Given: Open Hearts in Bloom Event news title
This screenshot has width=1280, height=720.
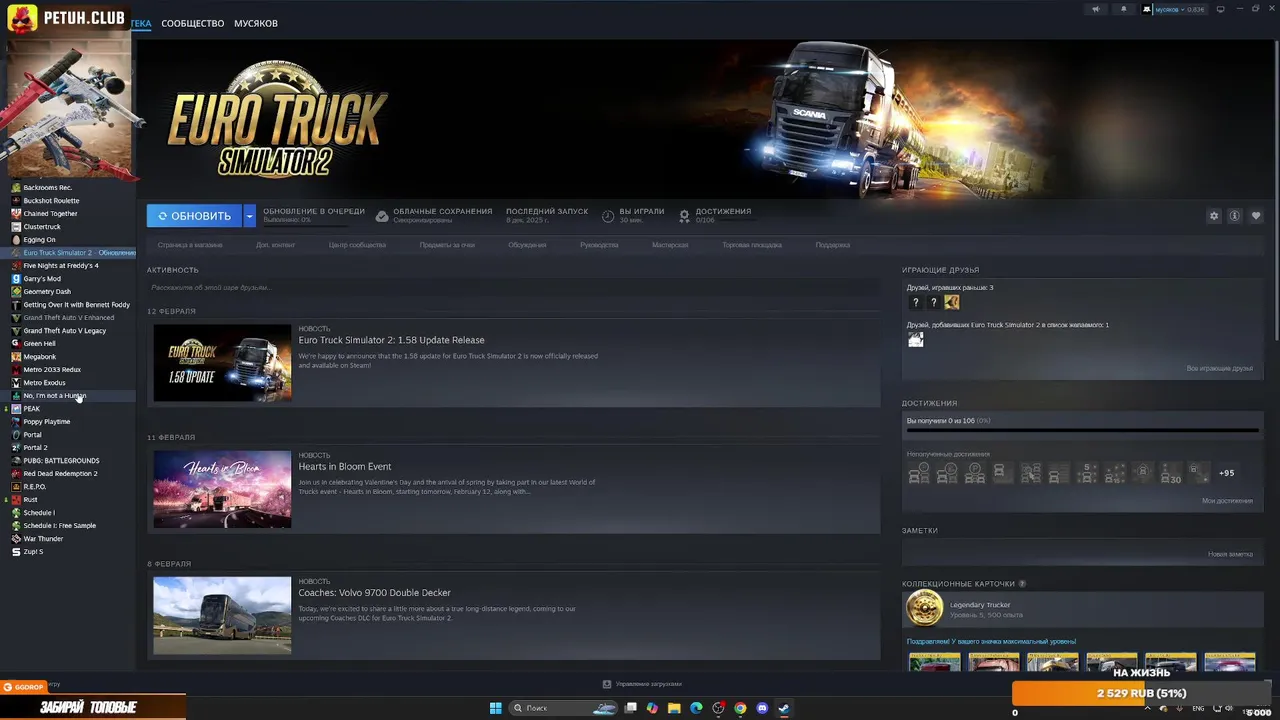Looking at the screenshot, I should click(345, 466).
